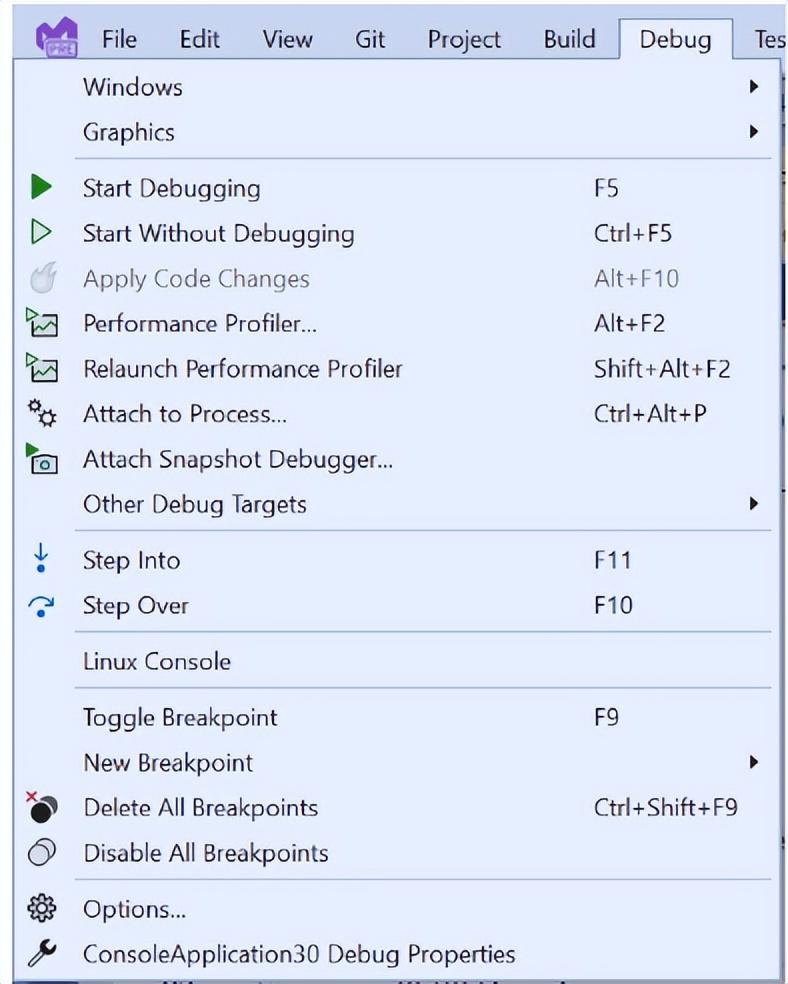This screenshot has width=788, height=984.
Task: Select the Graphics menu entry
Action: 397,132
